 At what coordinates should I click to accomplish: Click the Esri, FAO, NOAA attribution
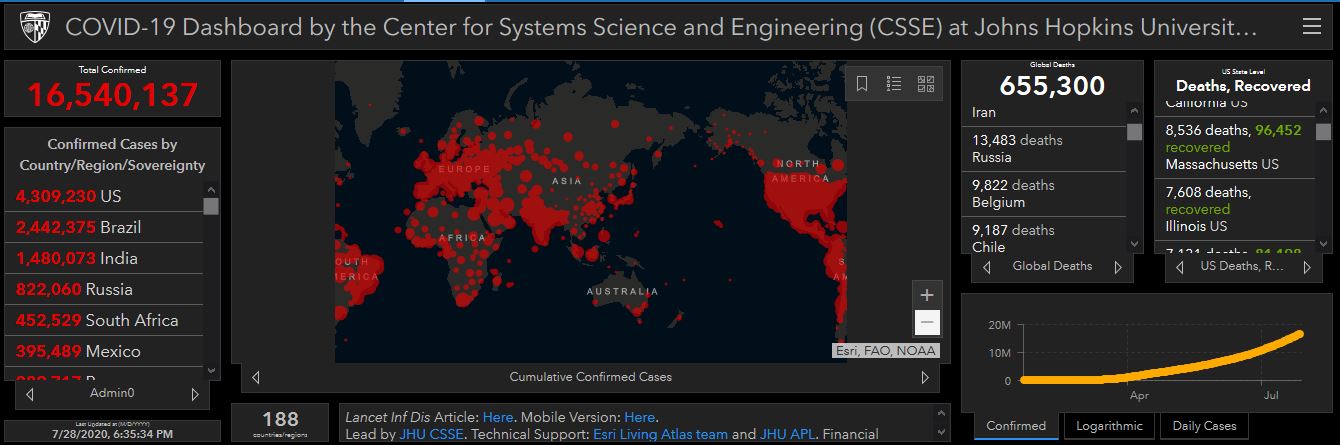(x=885, y=350)
